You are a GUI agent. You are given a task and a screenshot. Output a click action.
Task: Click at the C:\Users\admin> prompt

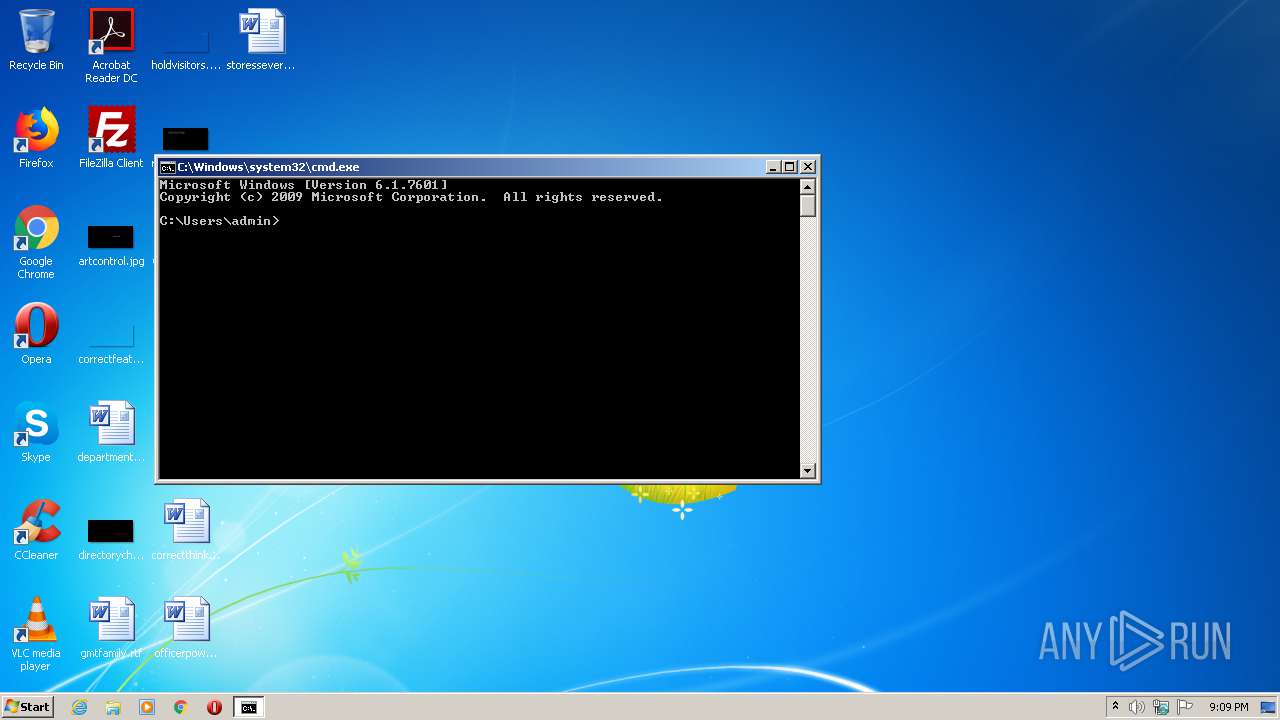click(220, 221)
